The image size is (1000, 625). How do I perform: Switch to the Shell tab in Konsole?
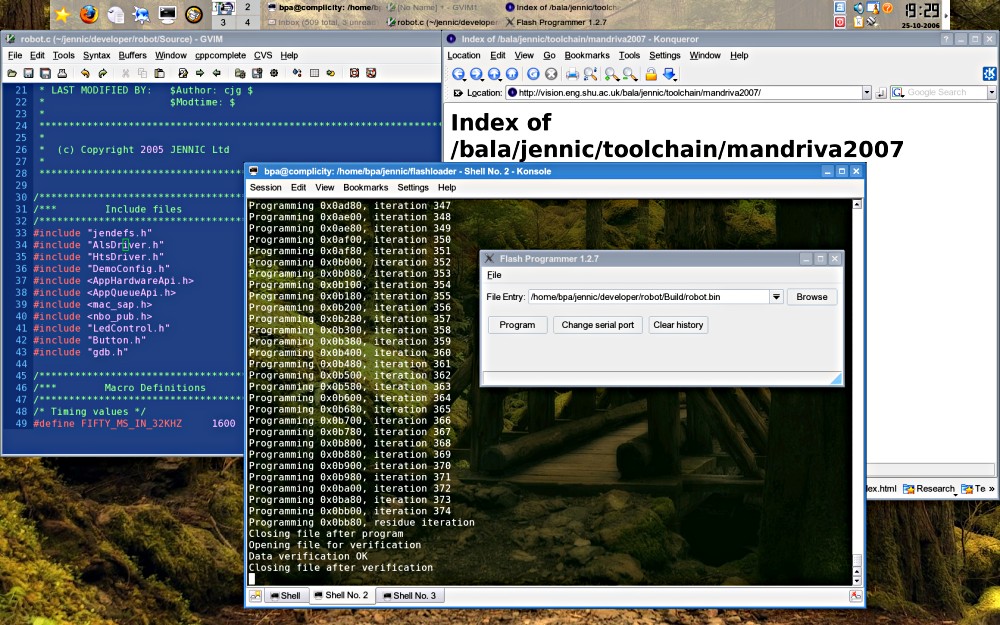(x=285, y=596)
